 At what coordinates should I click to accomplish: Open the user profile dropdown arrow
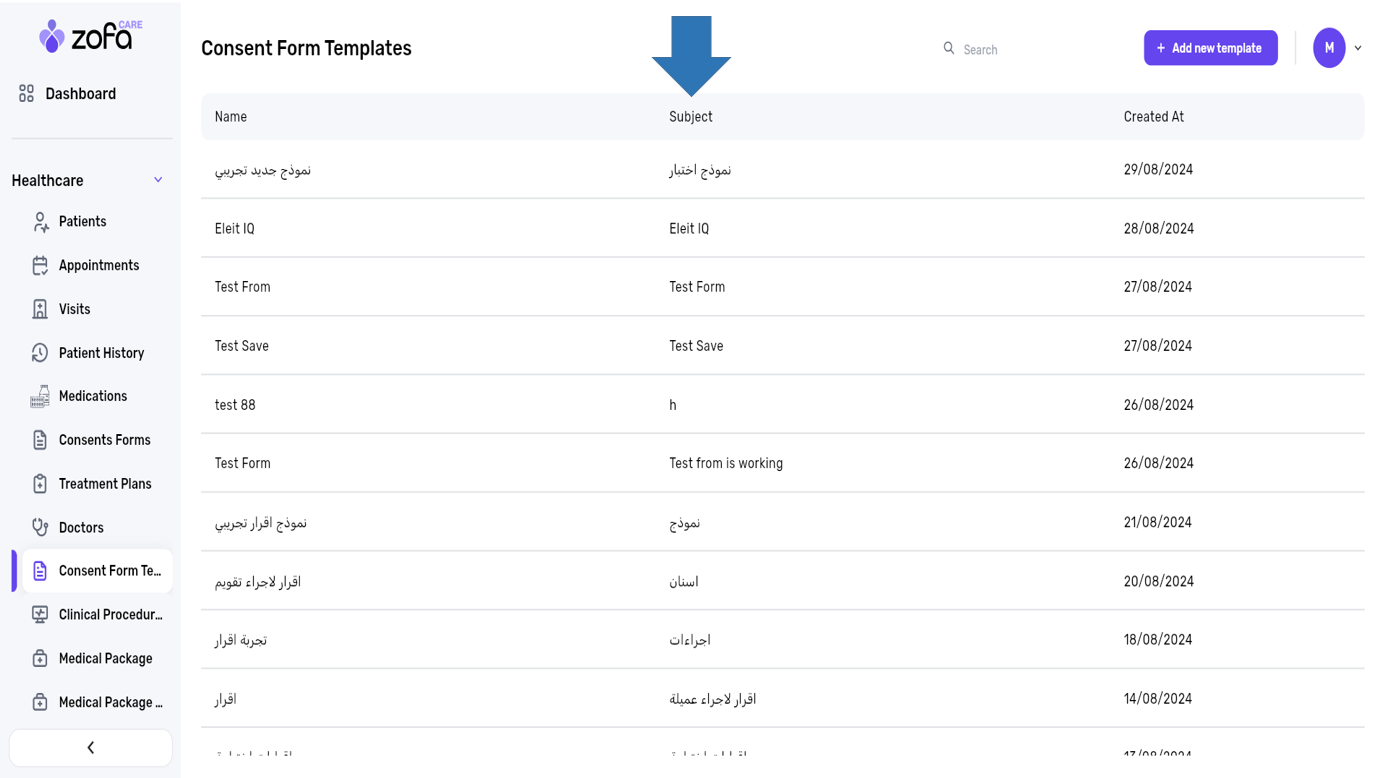click(x=1358, y=48)
